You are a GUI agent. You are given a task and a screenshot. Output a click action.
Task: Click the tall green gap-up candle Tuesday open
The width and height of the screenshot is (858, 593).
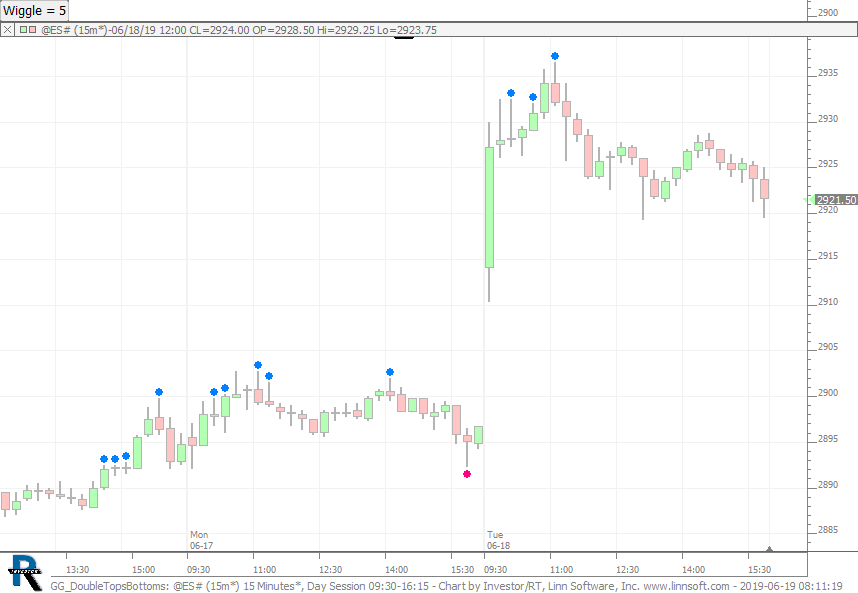(489, 207)
